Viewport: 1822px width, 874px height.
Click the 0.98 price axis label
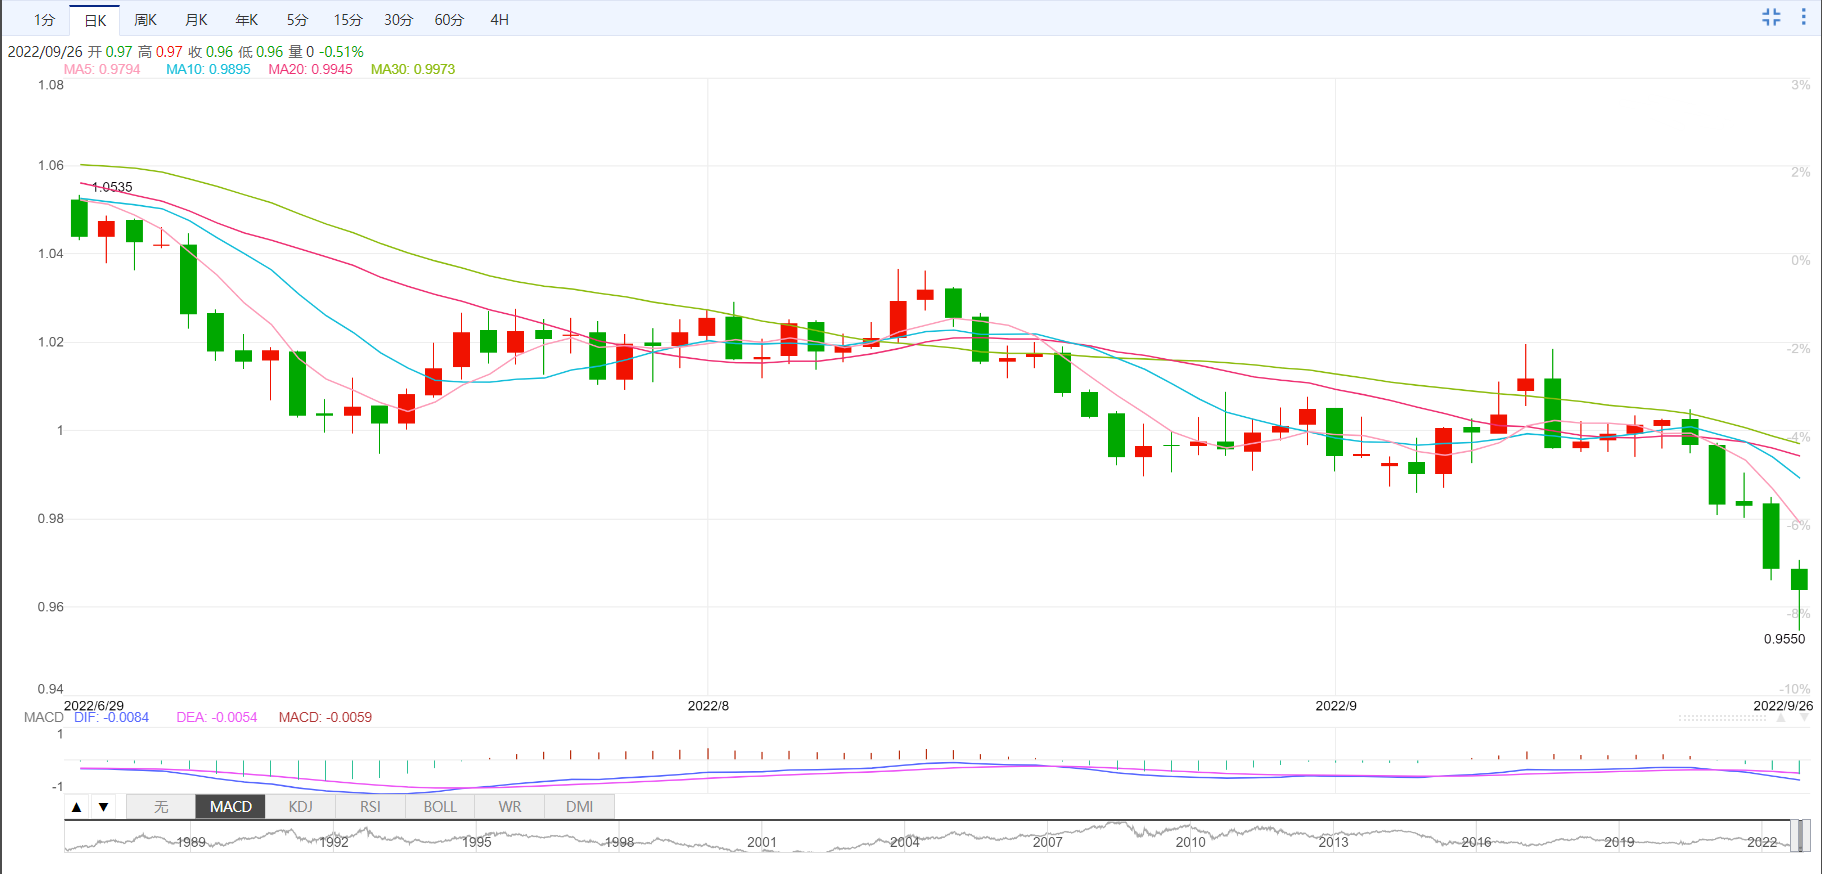coord(51,518)
